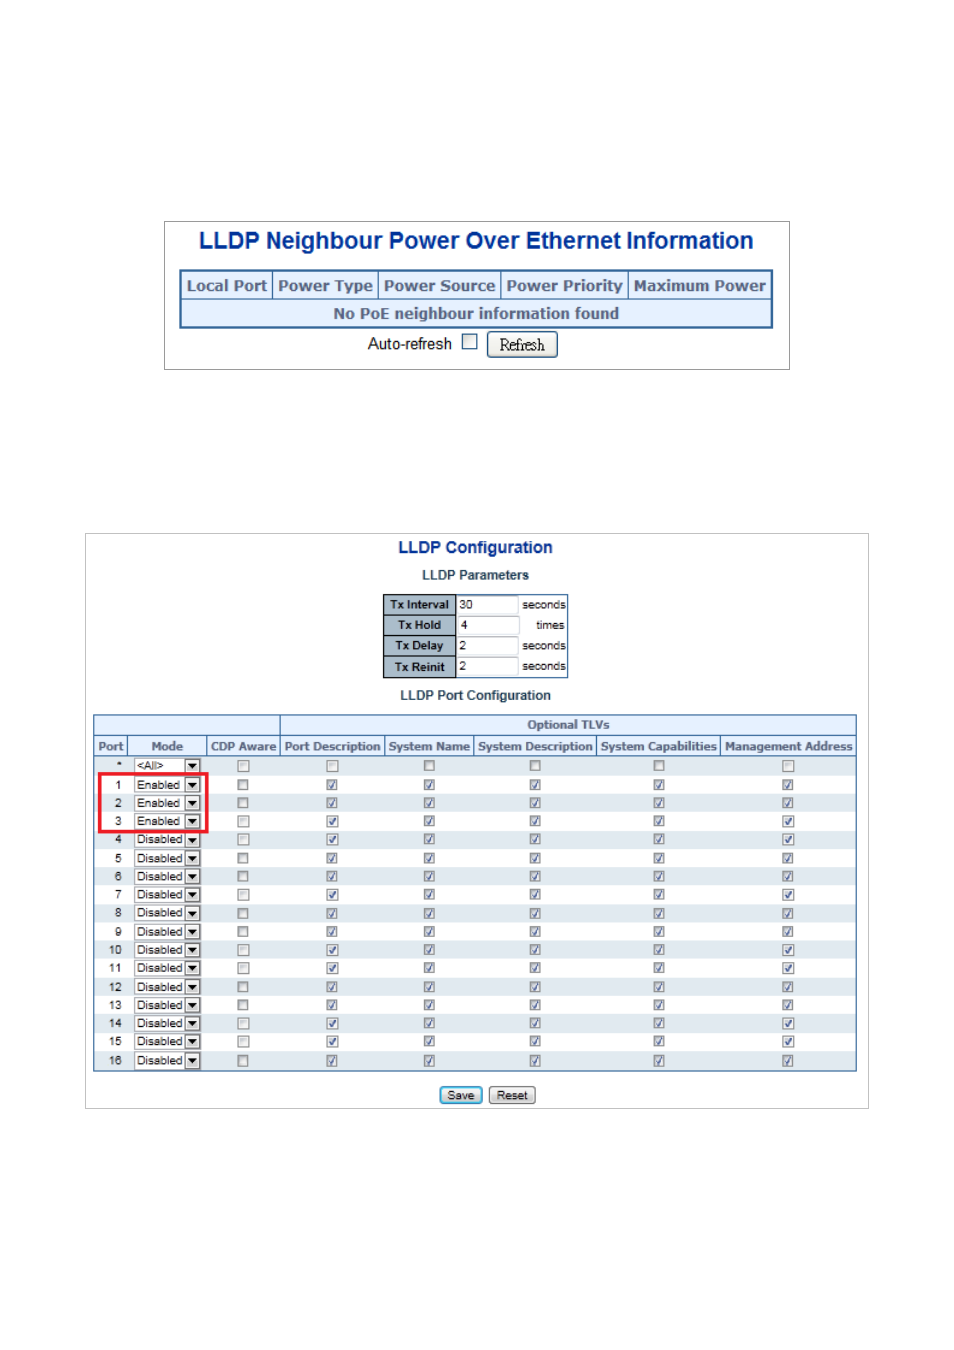
Task: Uncheck Management Address for port 12
Action: point(788,987)
